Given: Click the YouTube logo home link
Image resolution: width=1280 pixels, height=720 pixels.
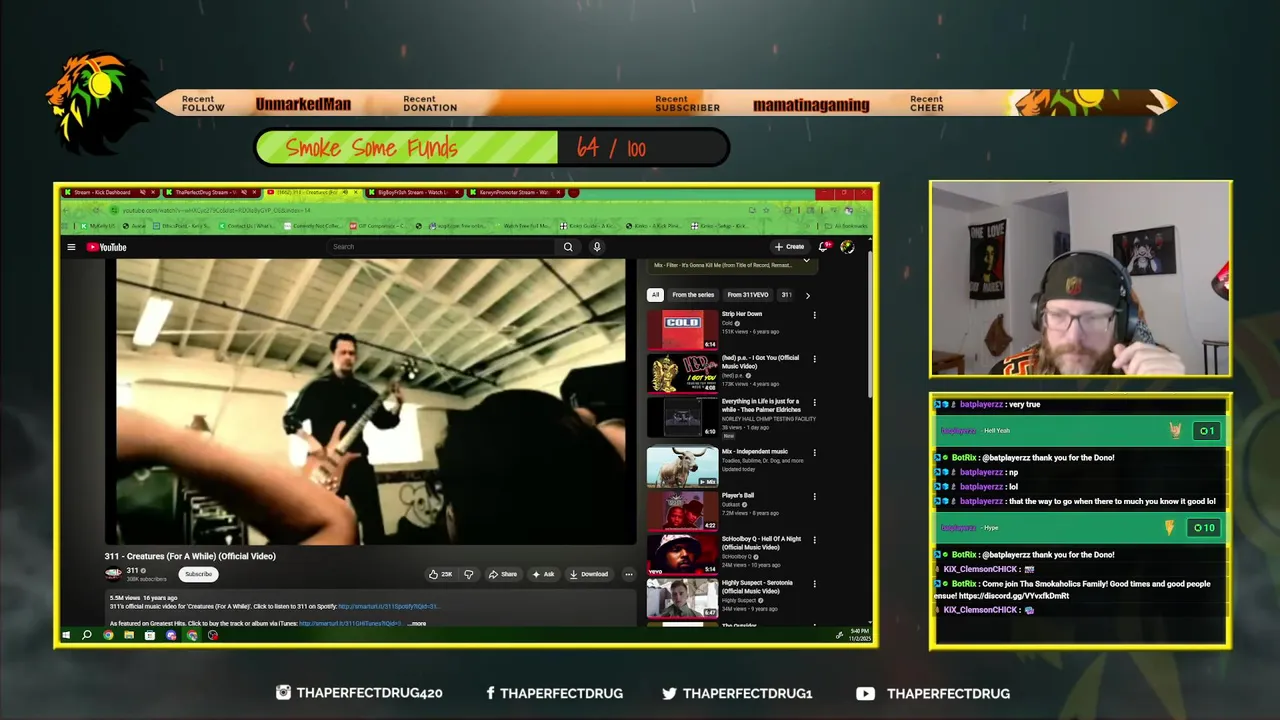Looking at the screenshot, I should click(x=107, y=247).
